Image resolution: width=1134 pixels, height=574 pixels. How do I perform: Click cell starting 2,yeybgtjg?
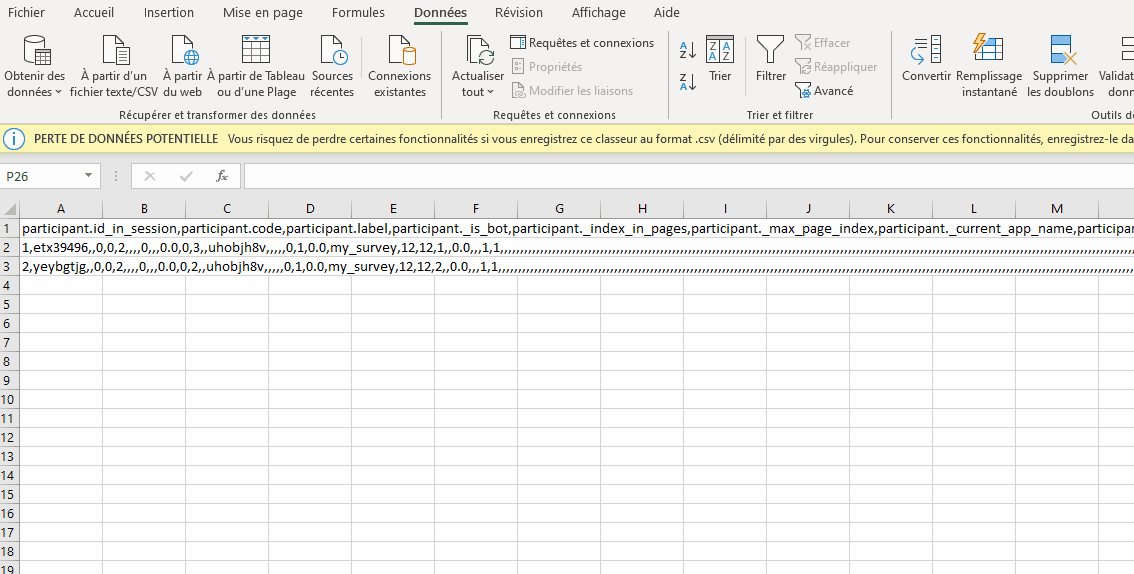[x=61, y=267]
